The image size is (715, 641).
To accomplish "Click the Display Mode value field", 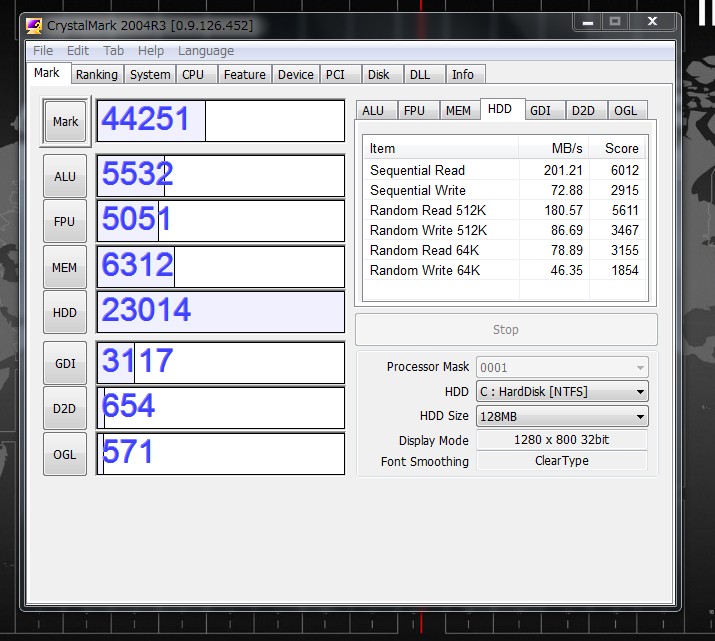I will [562, 440].
